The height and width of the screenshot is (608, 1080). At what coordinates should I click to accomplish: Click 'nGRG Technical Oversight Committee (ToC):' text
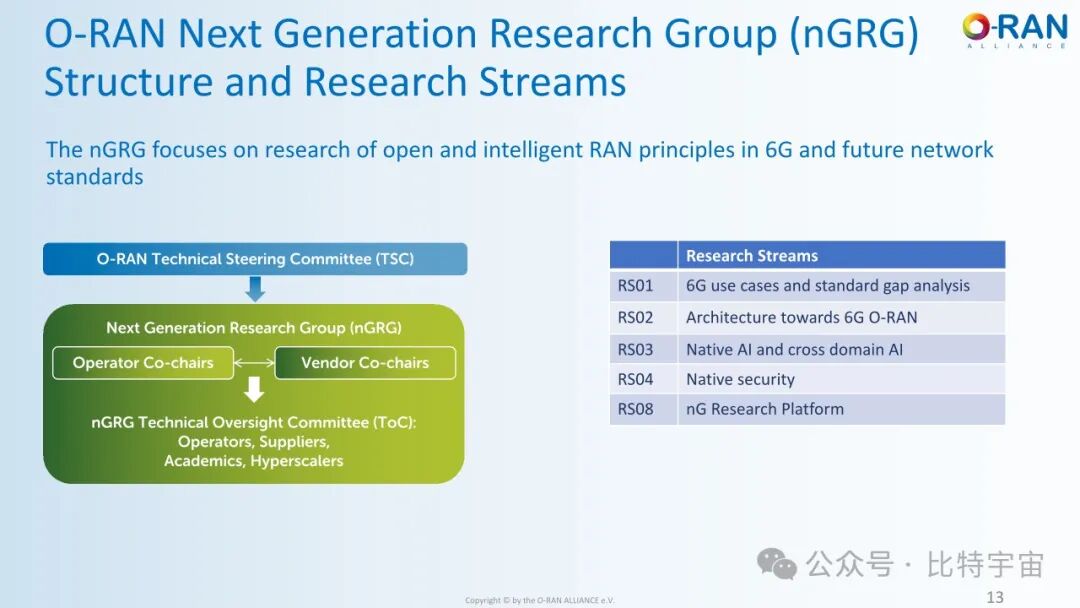point(254,422)
